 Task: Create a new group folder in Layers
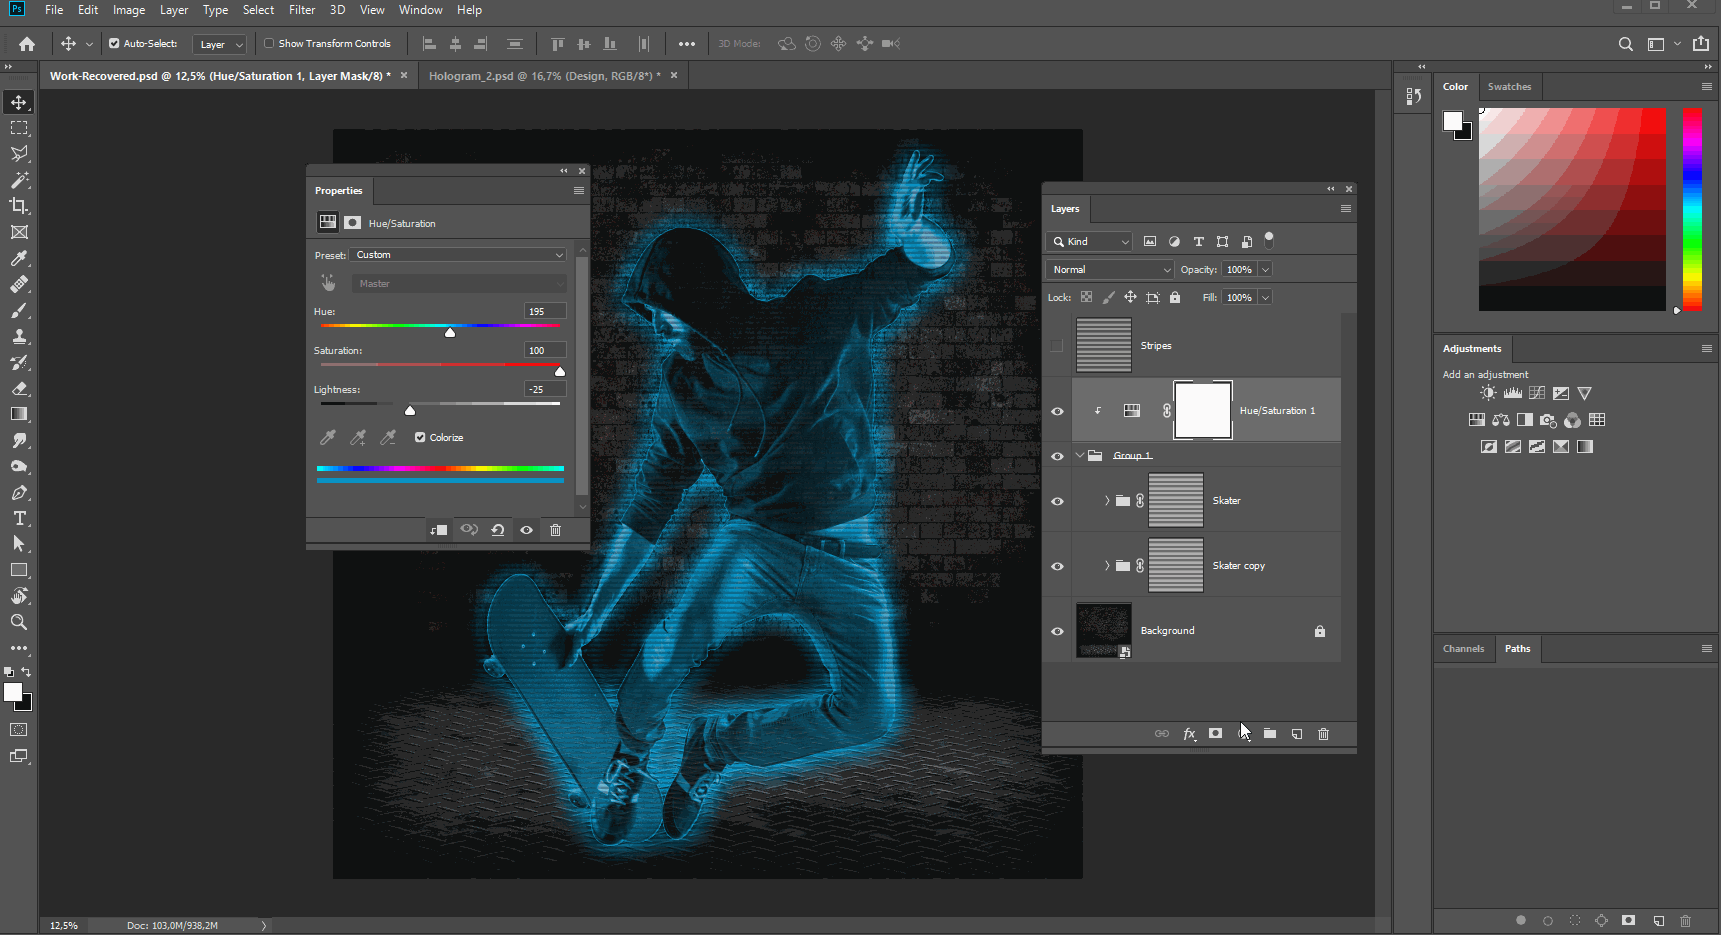(1269, 734)
